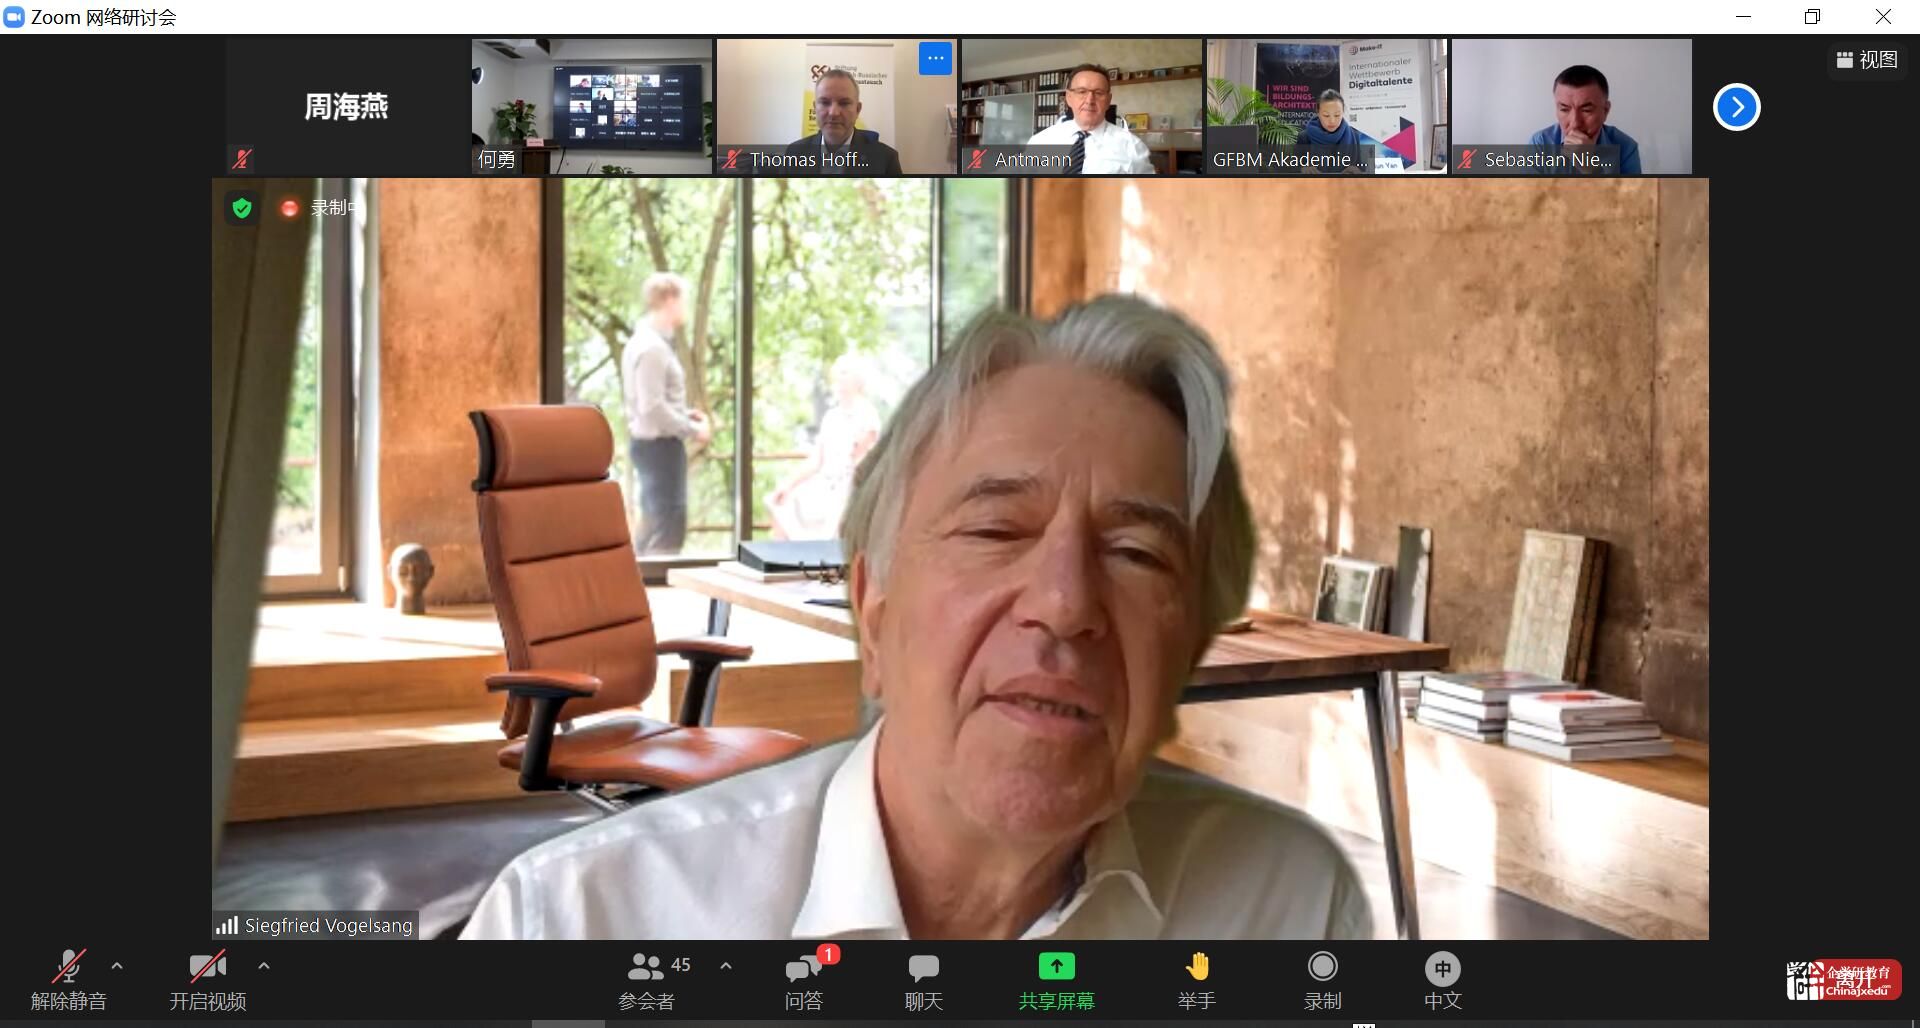This screenshot has height=1028, width=1920.
Task: Expand video options arrow beside 开启视频
Action: [x=264, y=966]
